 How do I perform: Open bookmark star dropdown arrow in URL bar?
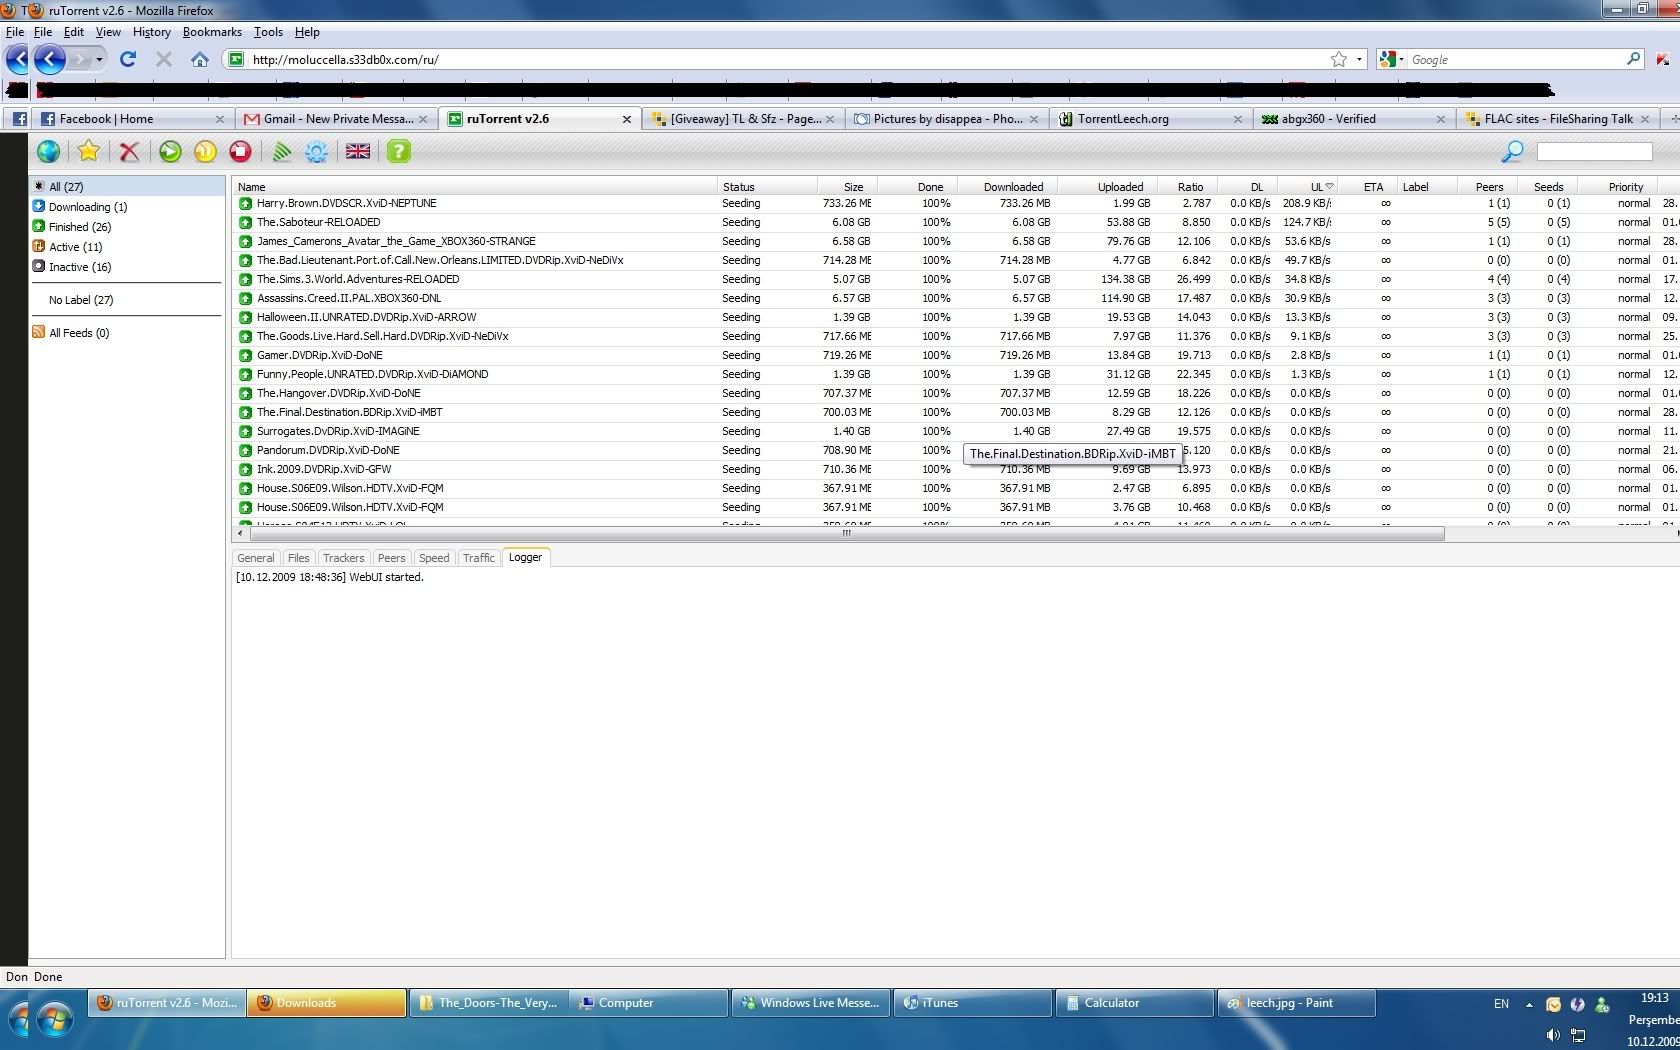click(1359, 59)
